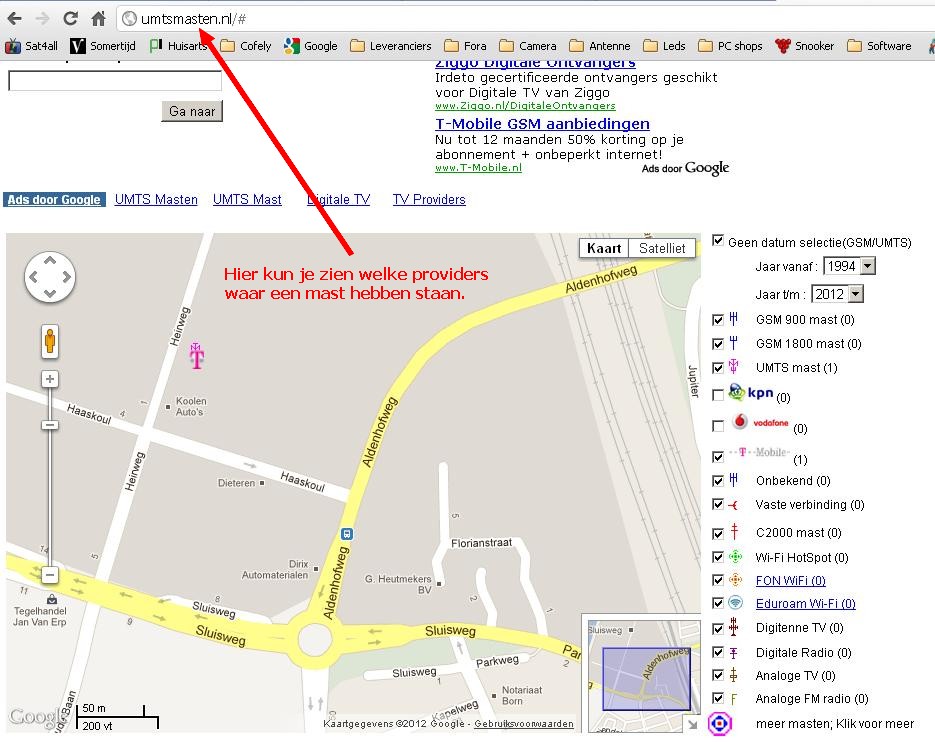Enable the KPN provider checkbox
The image size is (935, 742).
tap(718, 395)
